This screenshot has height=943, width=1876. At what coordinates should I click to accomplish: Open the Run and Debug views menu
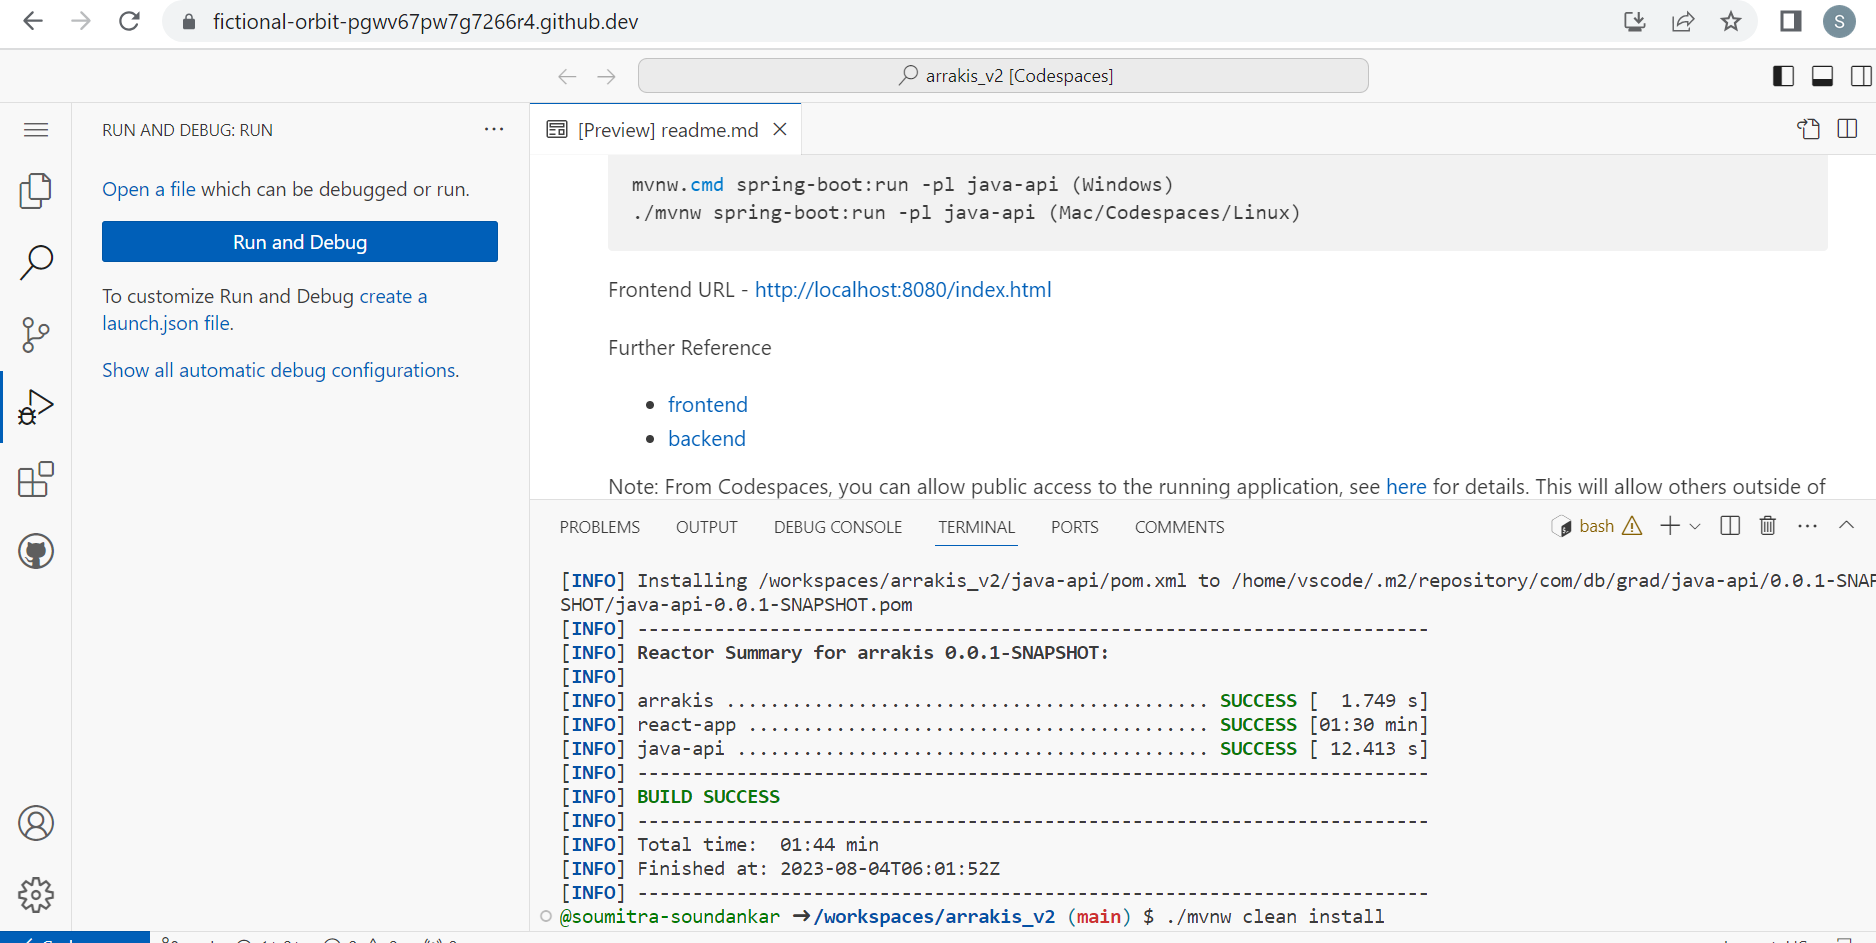[x=494, y=129]
